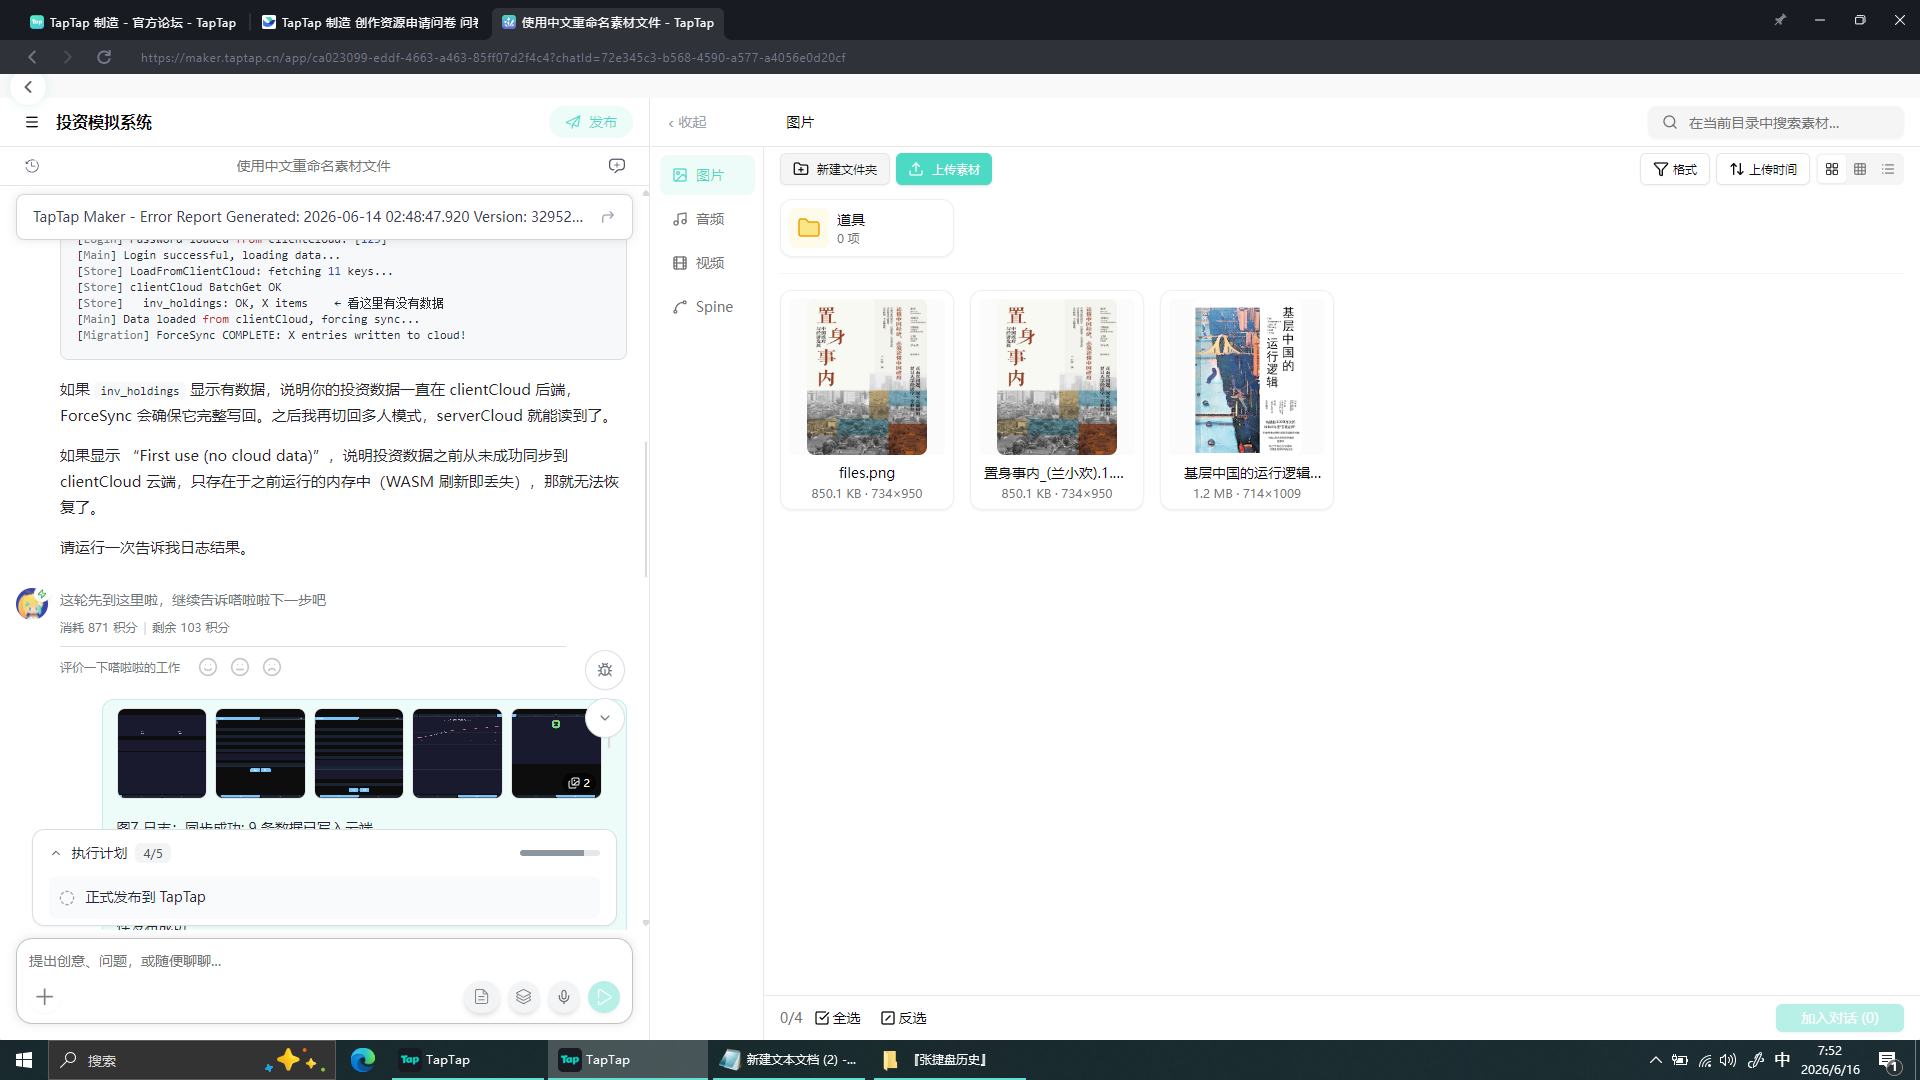Open 新建文本文档 (2) taskbar window

pyautogui.click(x=790, y=1060)
